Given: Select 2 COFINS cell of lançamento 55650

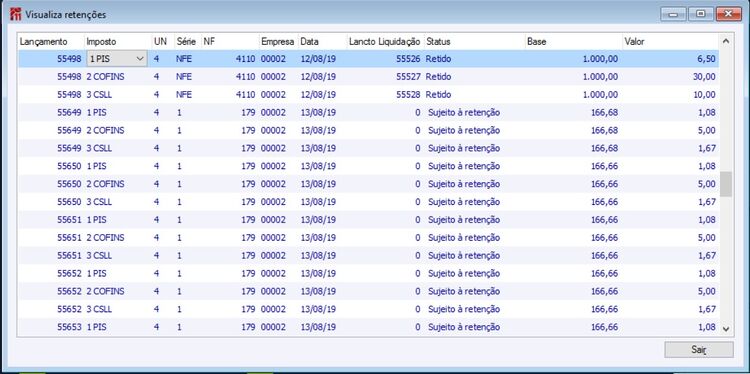Looking at the screenshot, I should click(x=105, y=184).
